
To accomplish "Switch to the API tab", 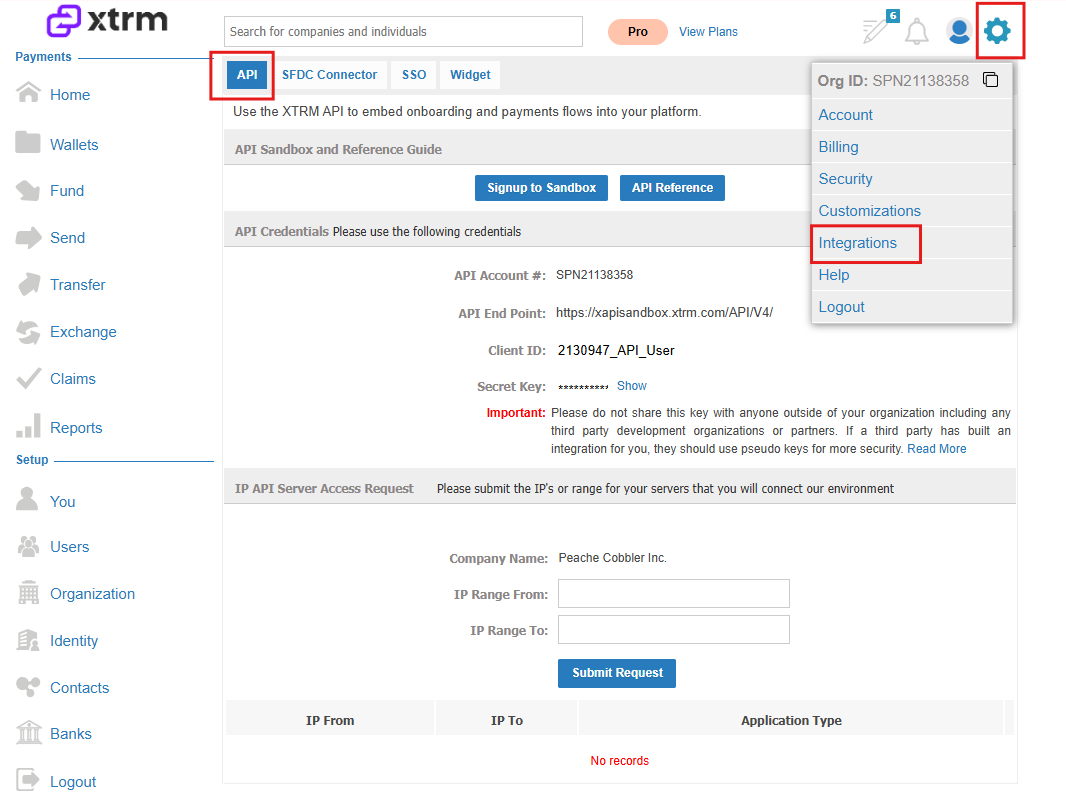I will [x=247, y=75].
